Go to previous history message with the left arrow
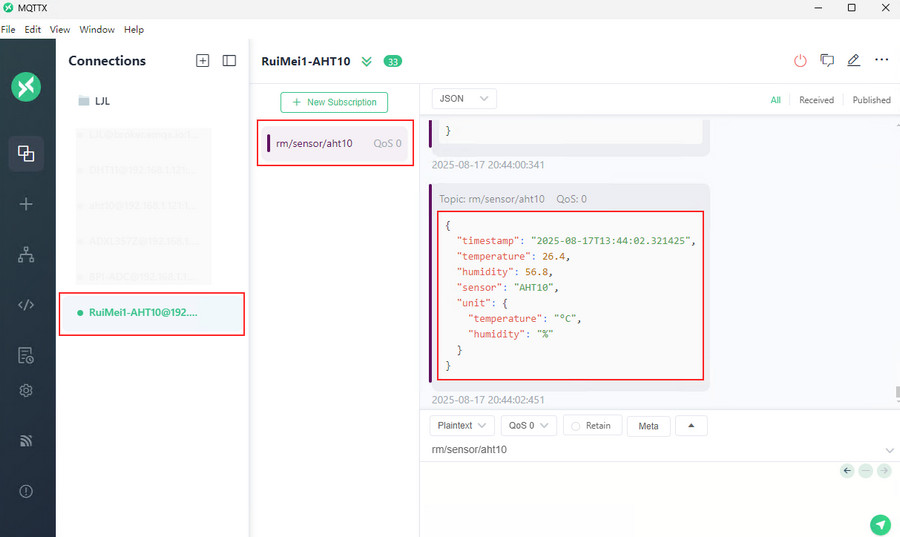The height and width of the screenshot is (537, 900). pyautogui.click(x=847, y=471)
